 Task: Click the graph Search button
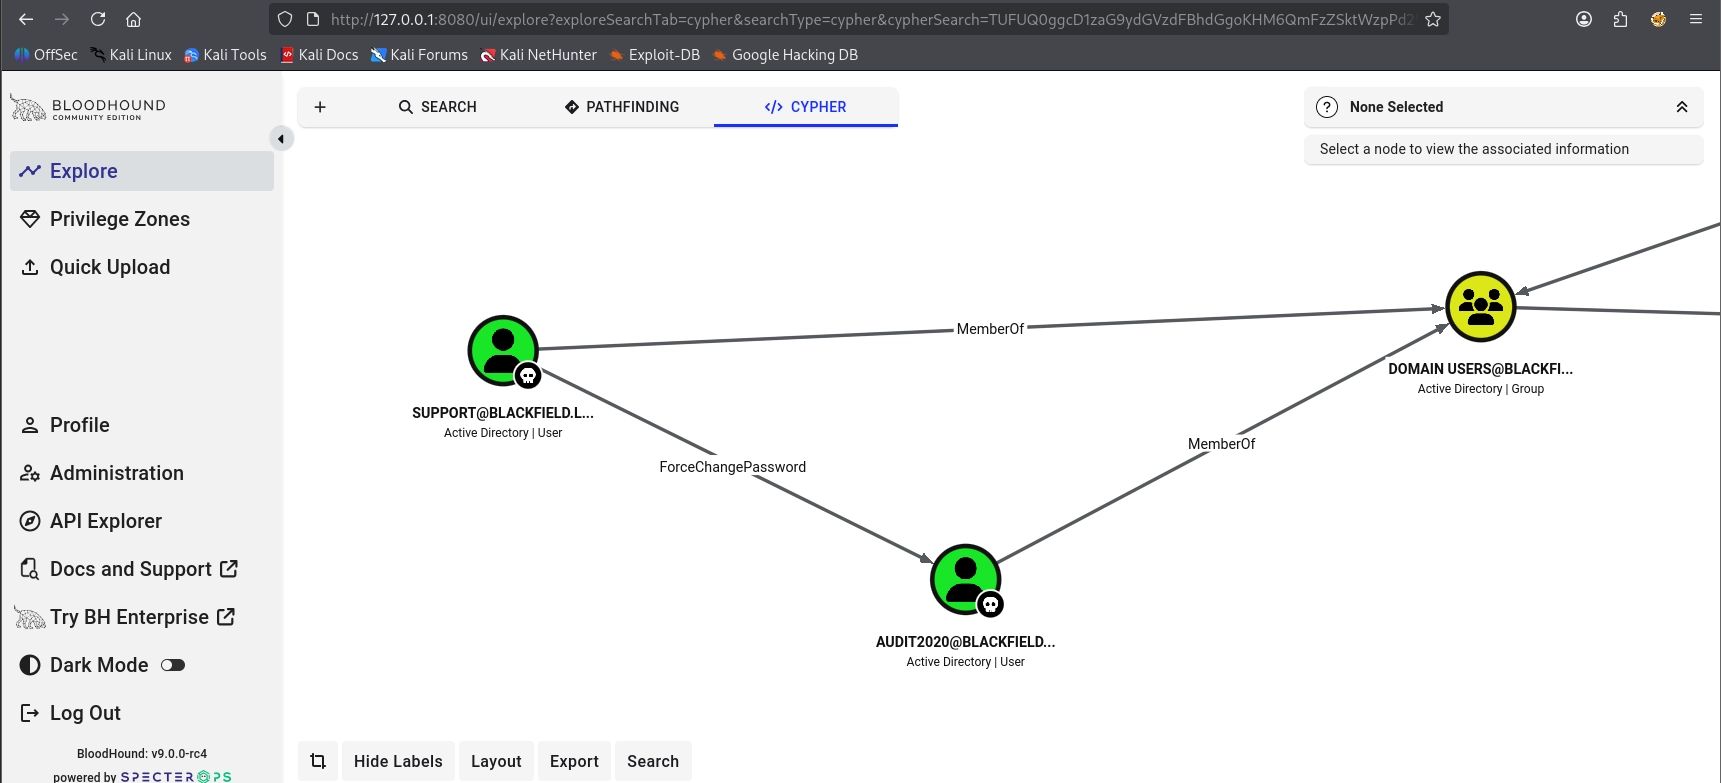click(653, 761)
